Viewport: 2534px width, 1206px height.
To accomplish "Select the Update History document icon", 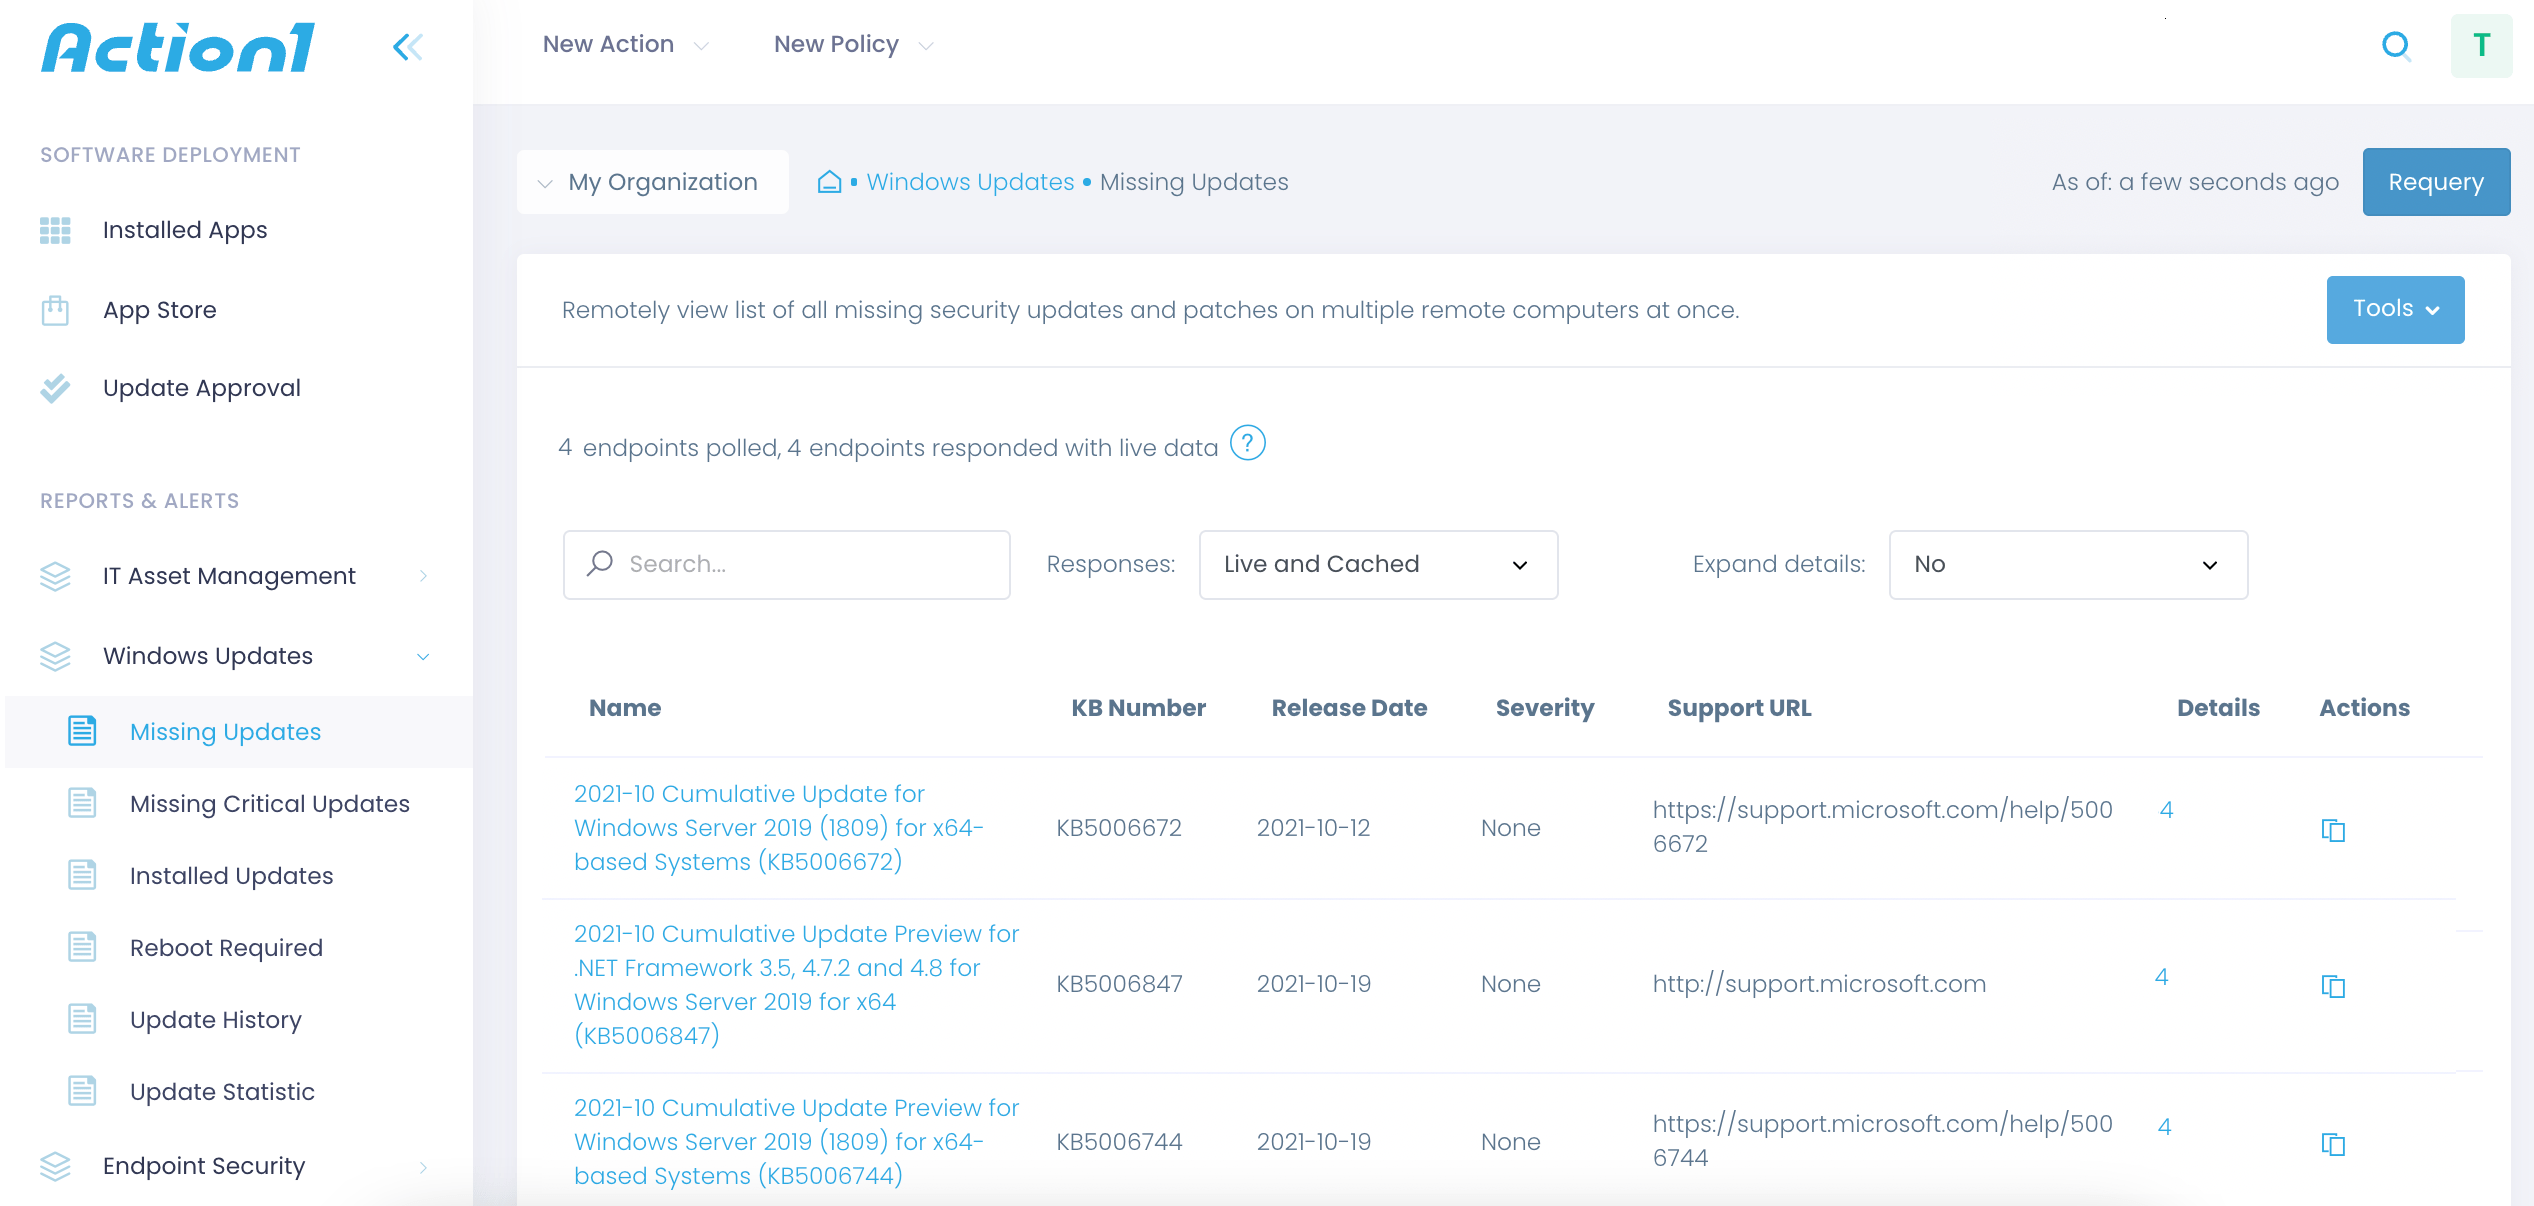I will tap(84, 1018).
